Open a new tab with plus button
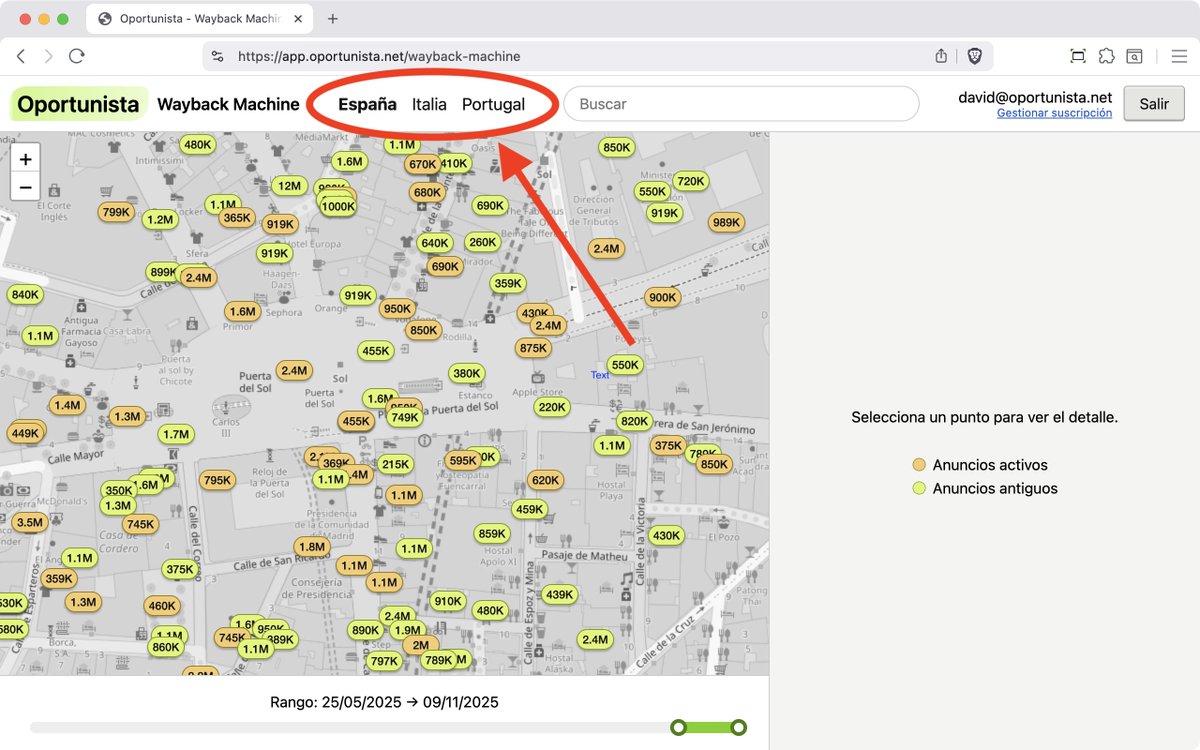The image size is (1200, 750). tap(333, 18)
